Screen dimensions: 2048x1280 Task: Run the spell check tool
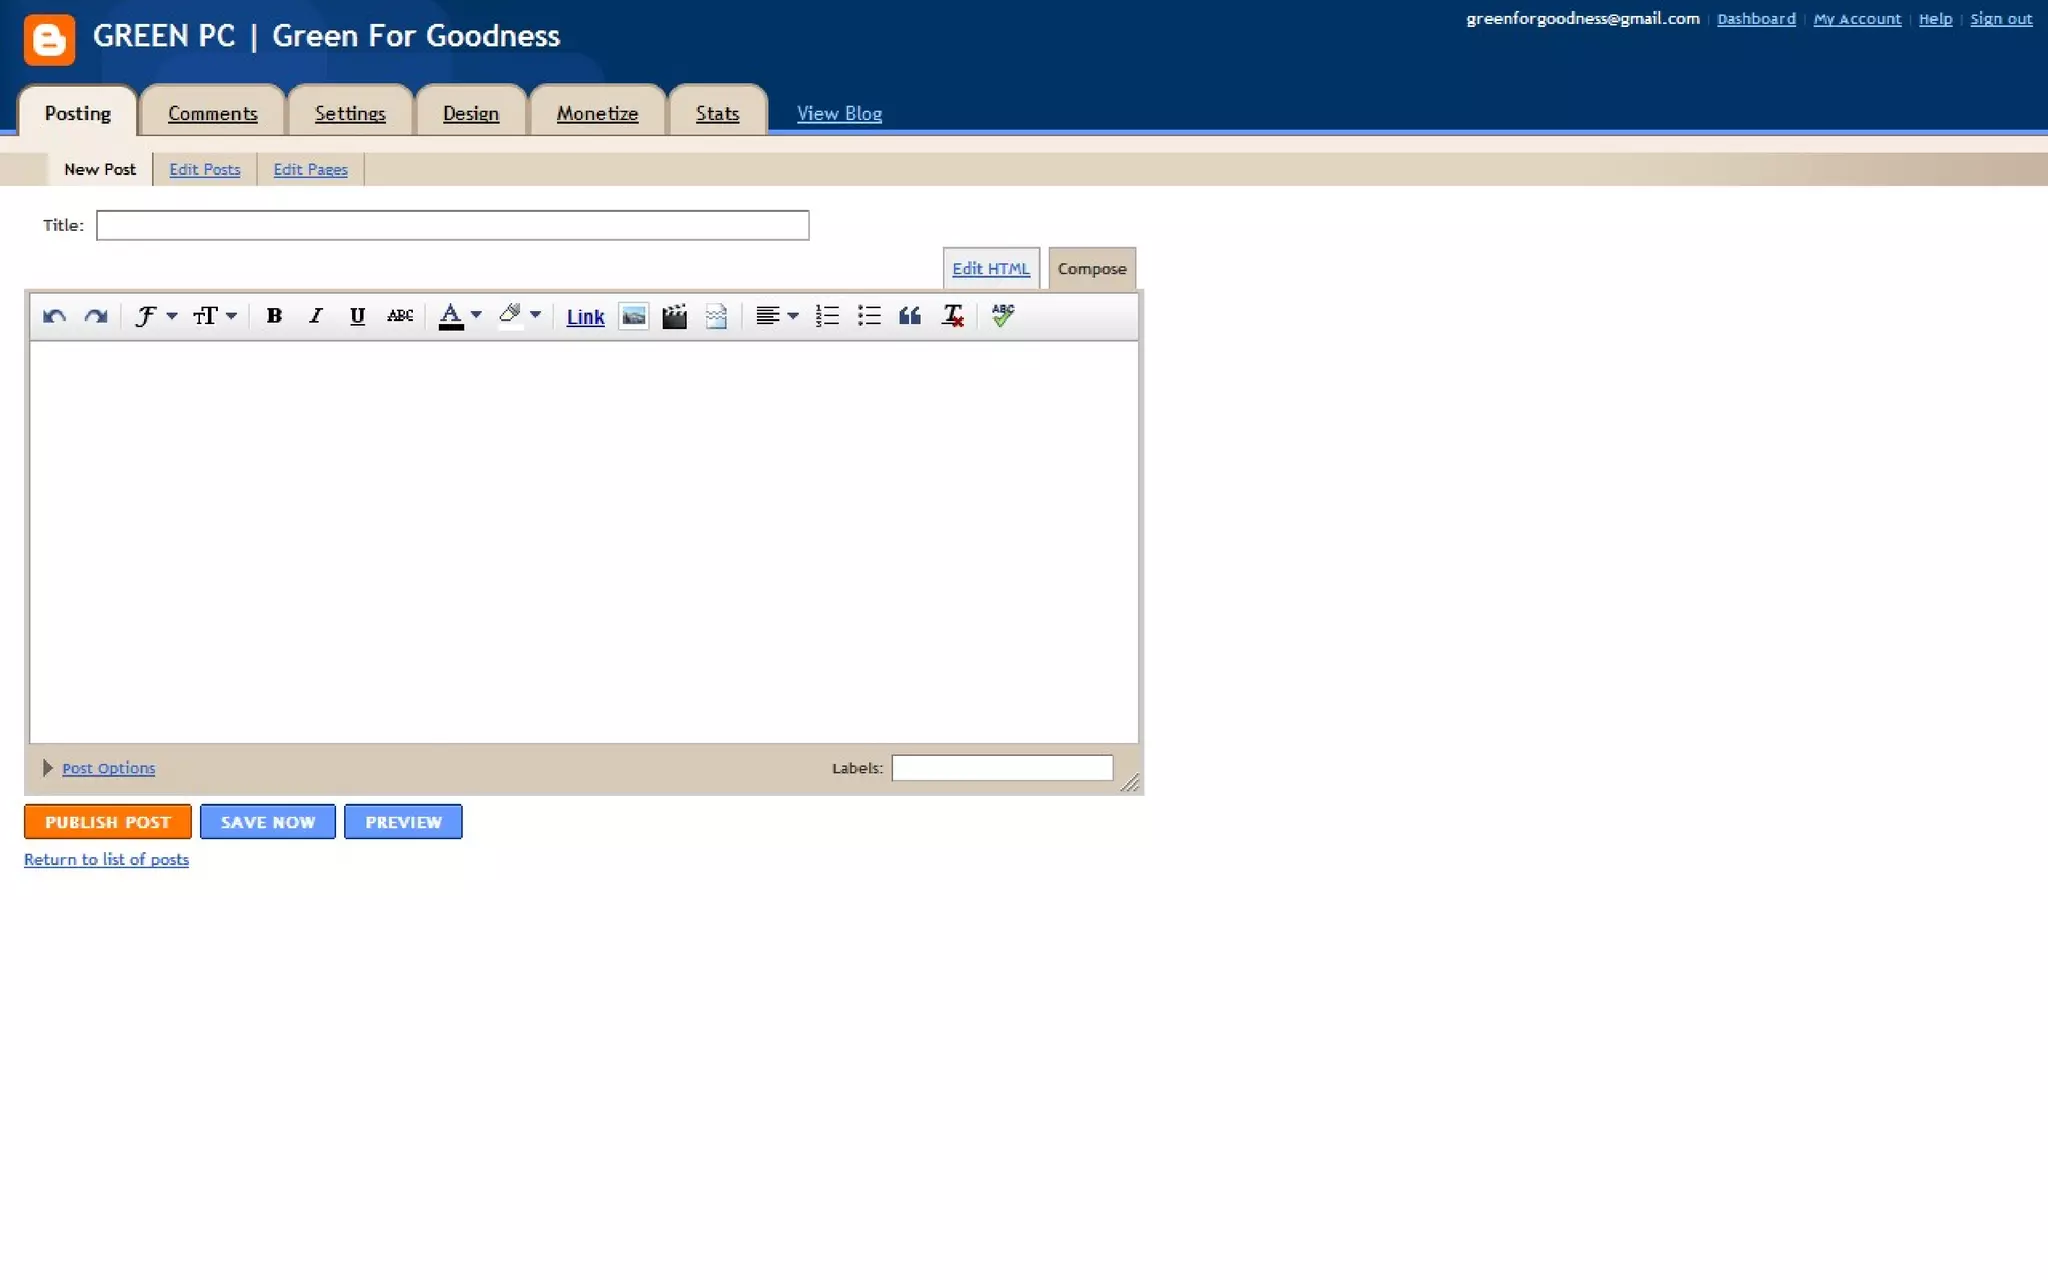click(x=1002, y=316)
